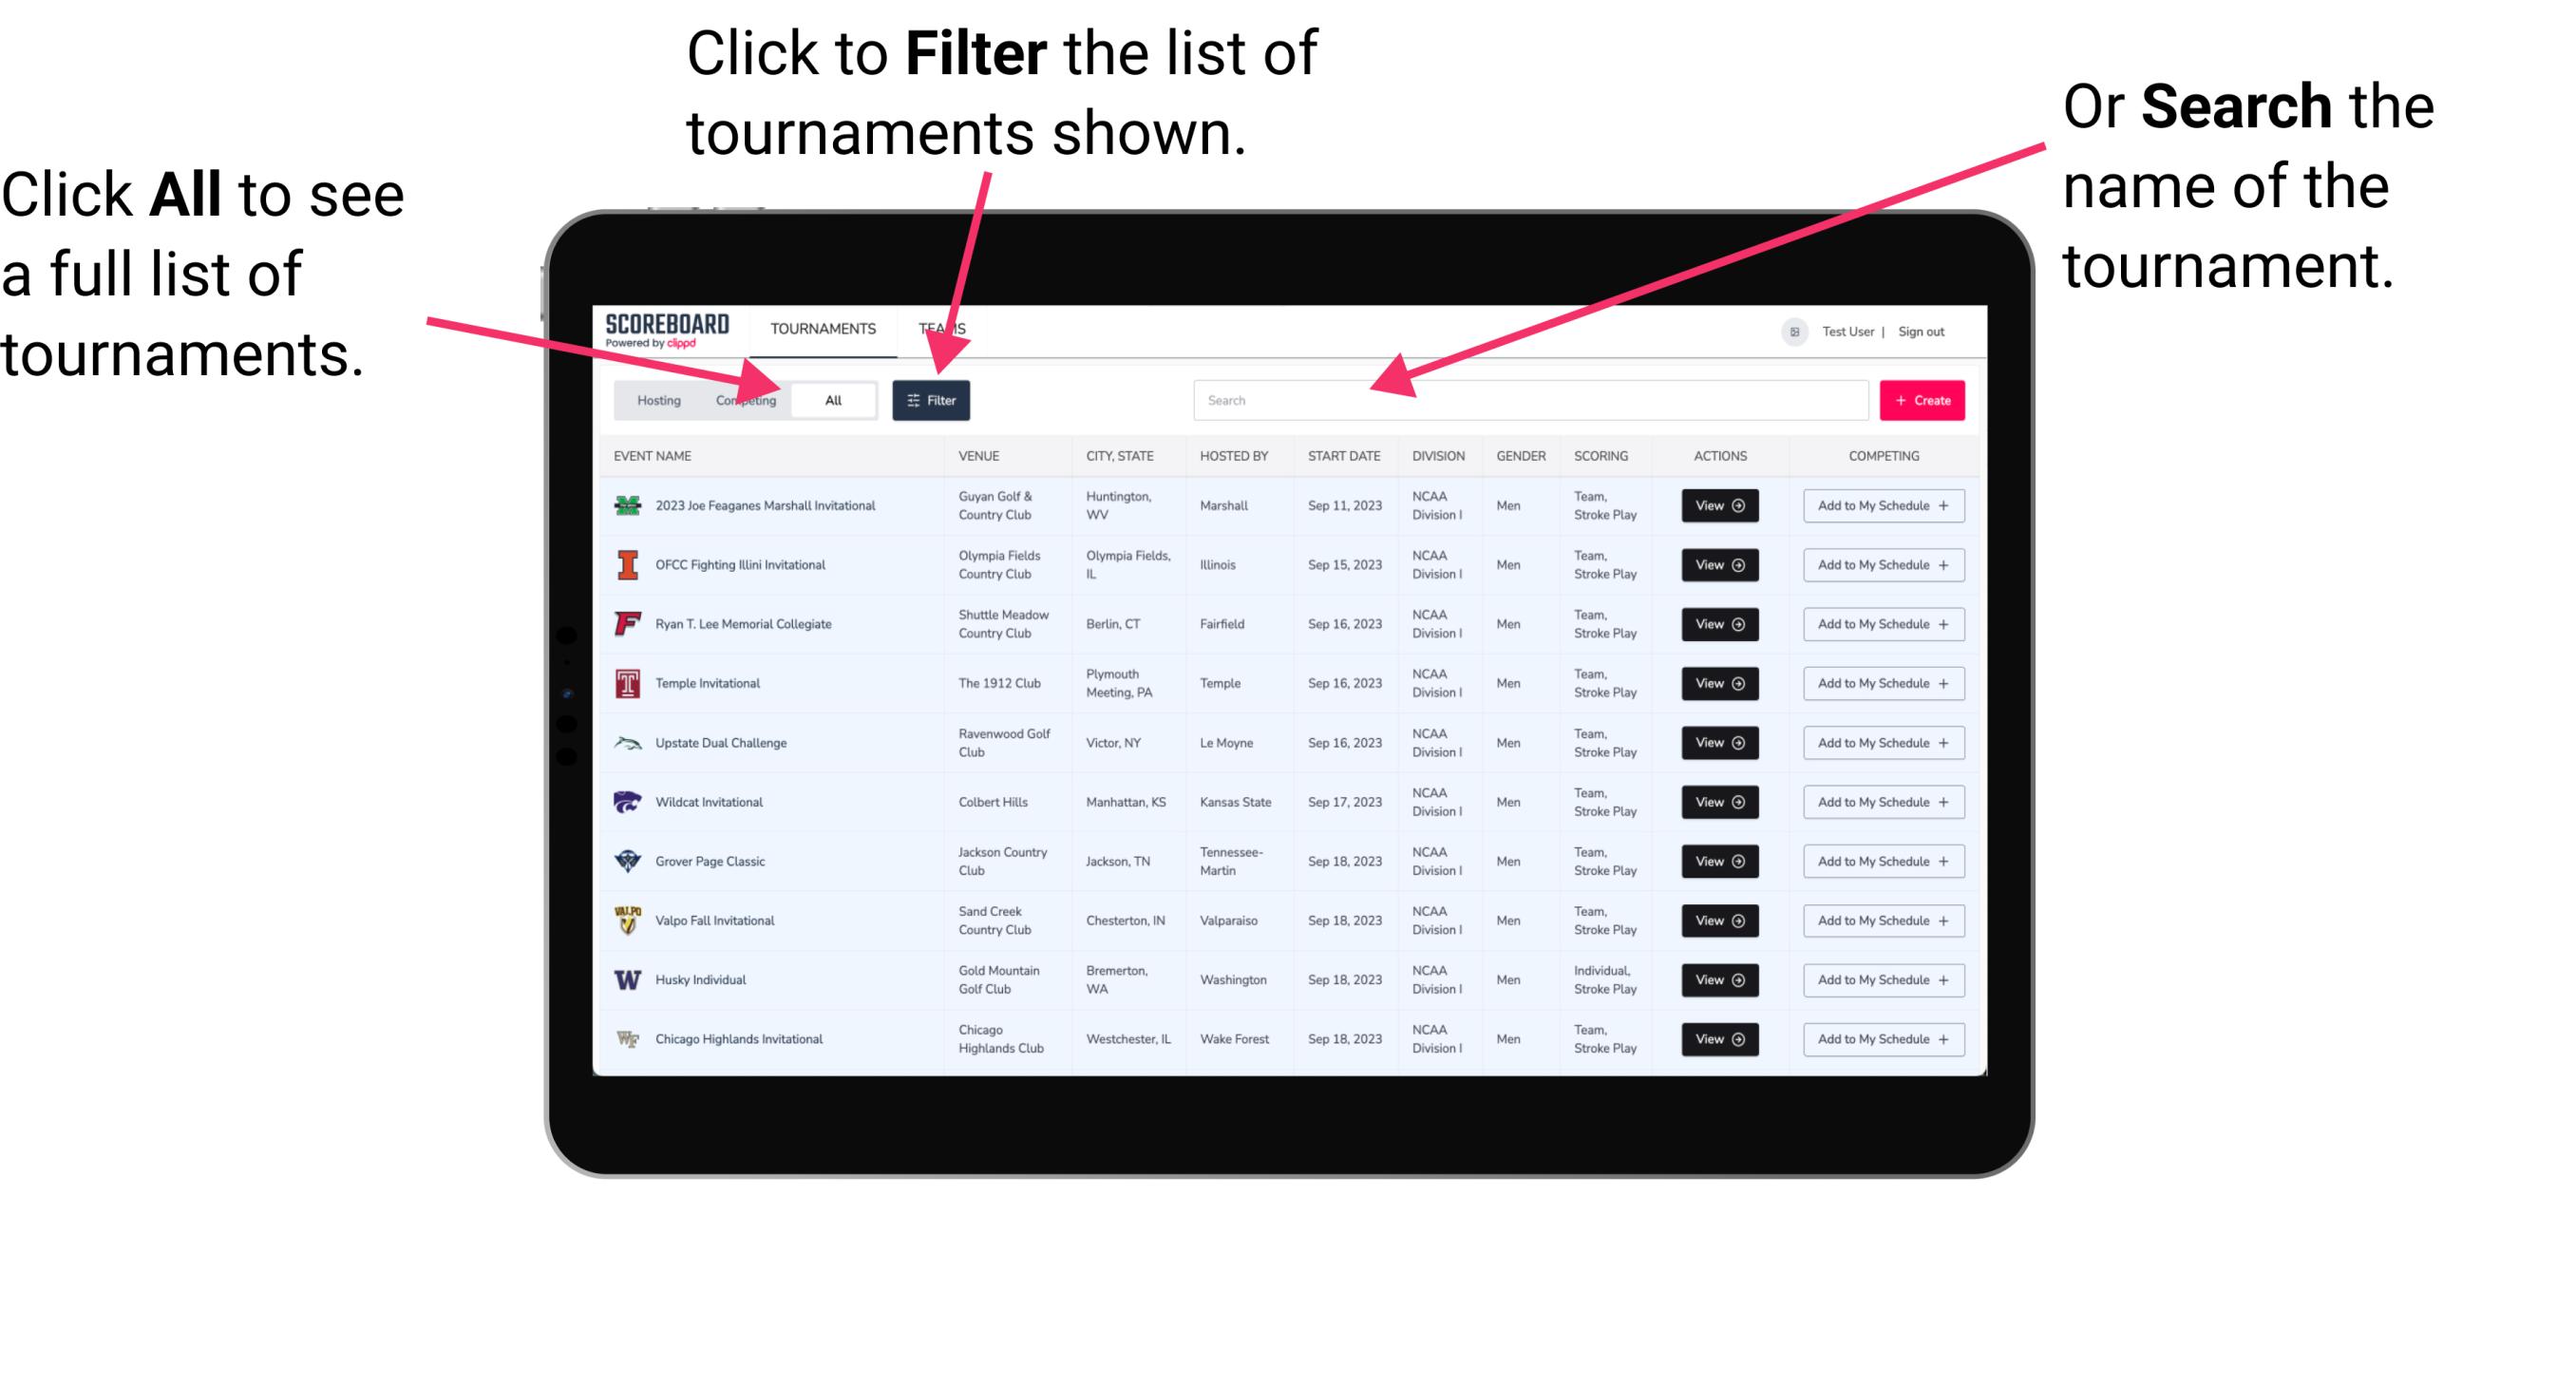Toggle the Competing filter tab
This screenshot has width=2576, height=1386.
coord(744,399)
